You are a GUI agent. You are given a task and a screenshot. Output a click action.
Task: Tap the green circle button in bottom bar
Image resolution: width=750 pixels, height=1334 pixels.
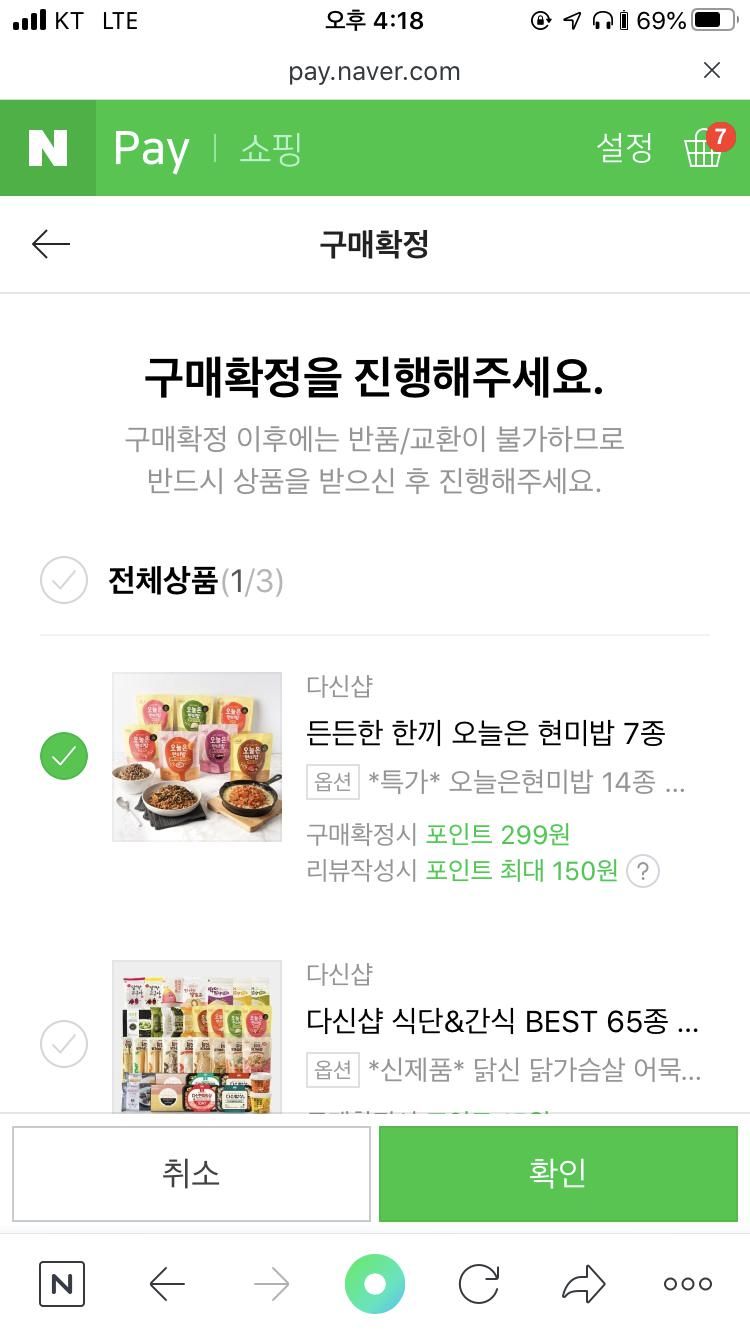[x=375, y=1284]
